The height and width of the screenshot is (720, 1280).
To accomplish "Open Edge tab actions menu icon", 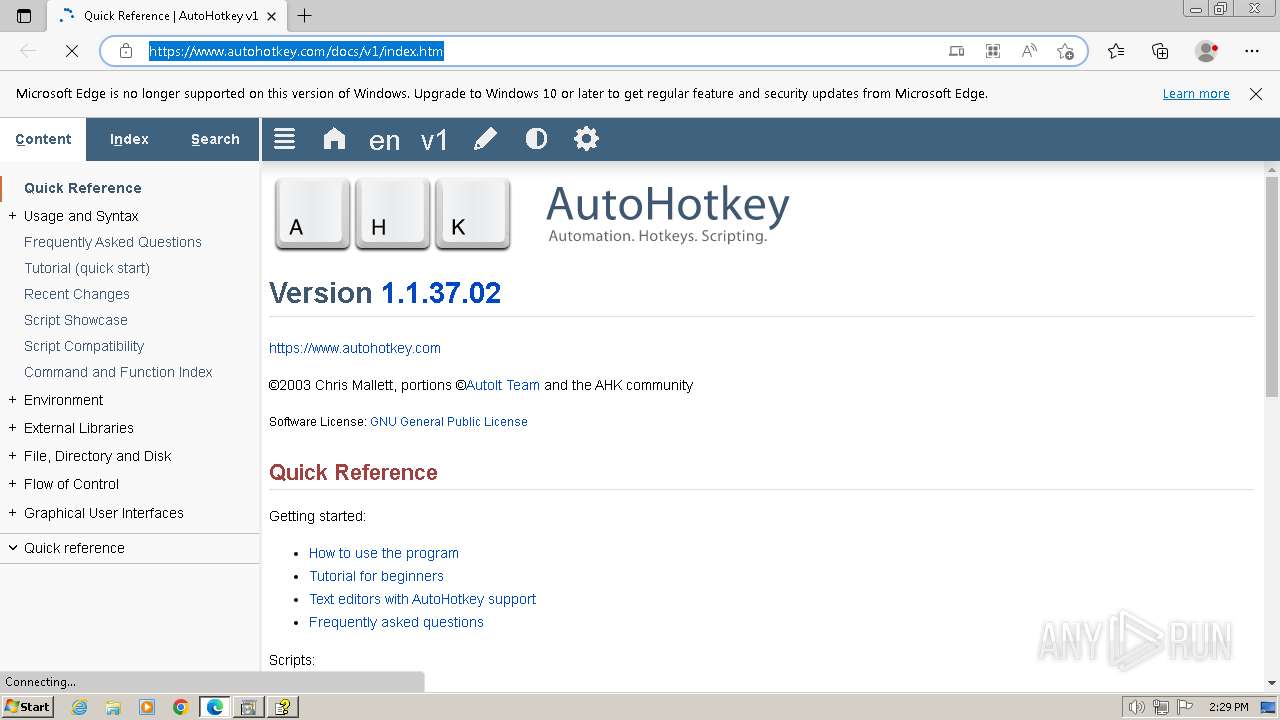I will (24, 16).
